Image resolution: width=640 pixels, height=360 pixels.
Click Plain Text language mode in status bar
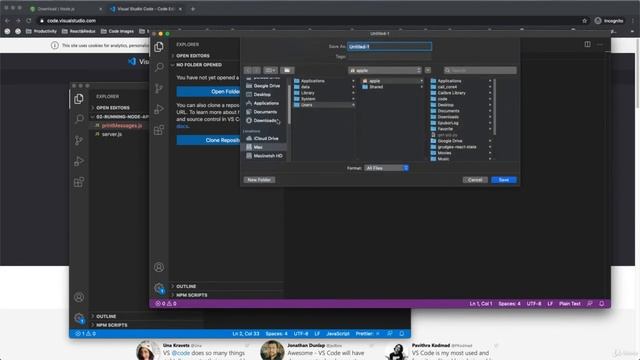[x=569, y=304]
